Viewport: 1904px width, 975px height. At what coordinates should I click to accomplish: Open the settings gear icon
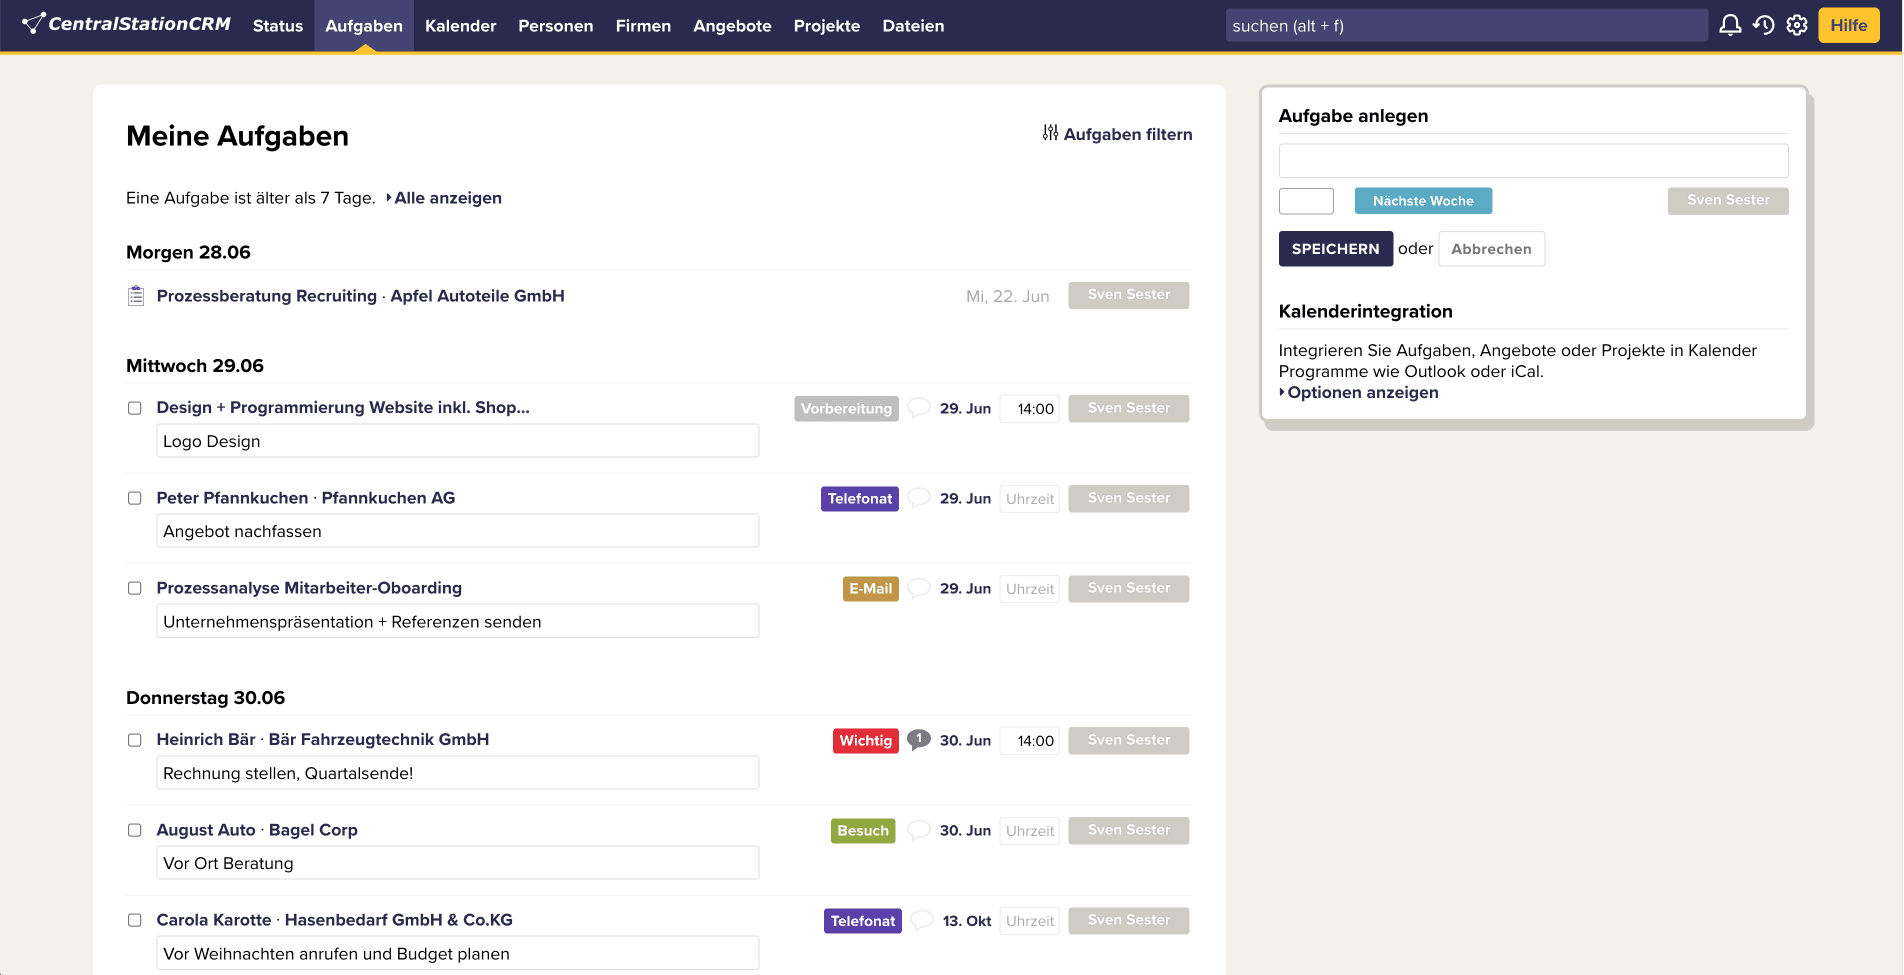point(1797,25)
